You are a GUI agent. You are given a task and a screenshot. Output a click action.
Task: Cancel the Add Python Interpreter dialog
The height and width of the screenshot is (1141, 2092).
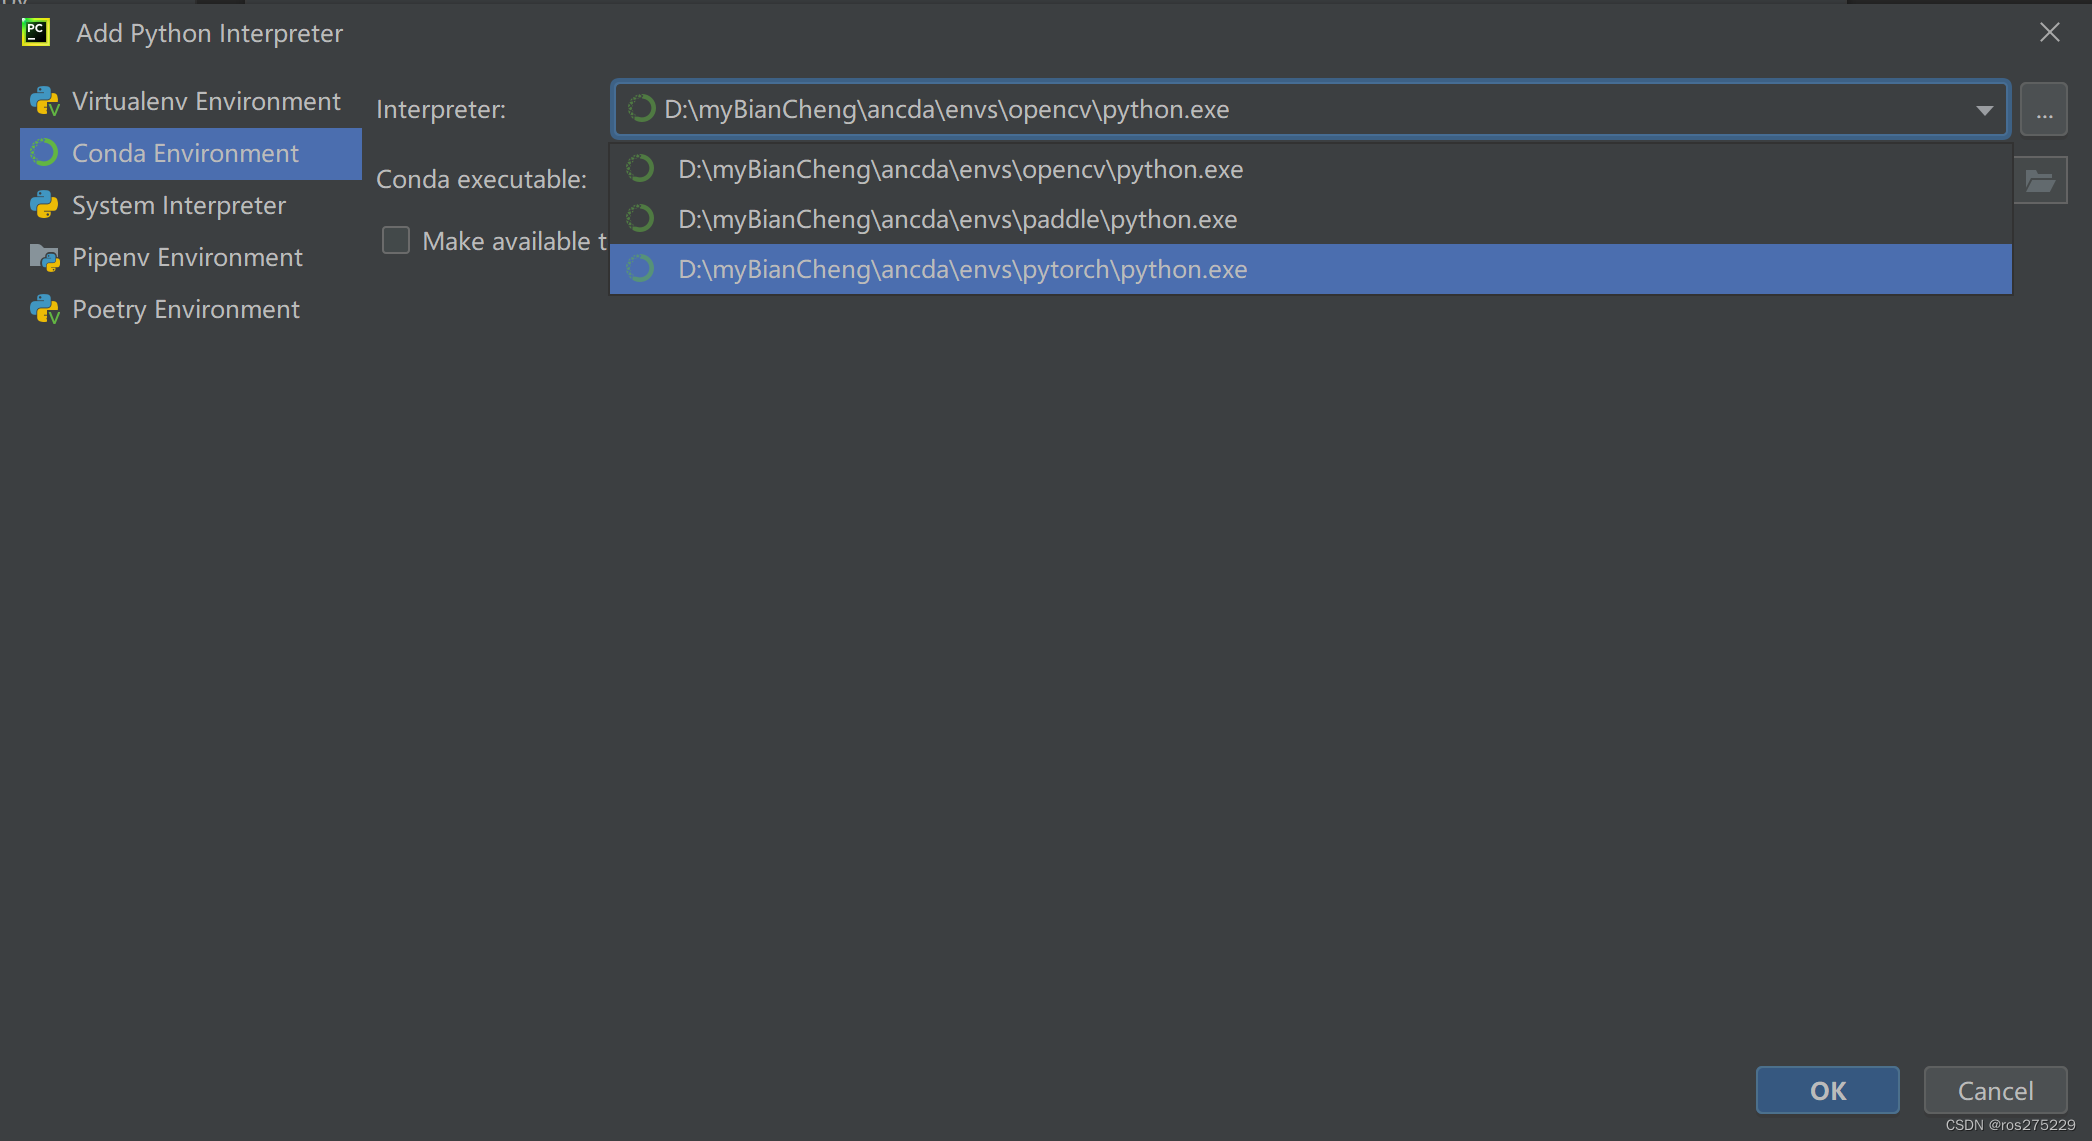(x=1994, y=1090)
